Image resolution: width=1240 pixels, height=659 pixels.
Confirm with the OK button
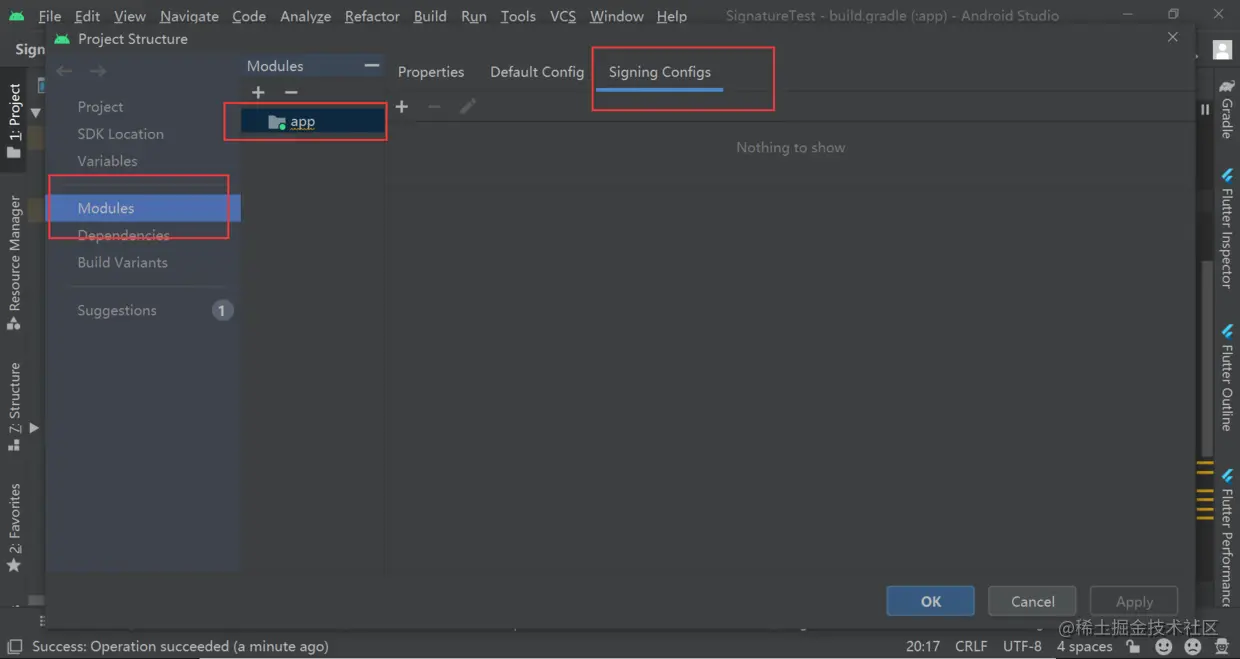click(x=931, y=601)
